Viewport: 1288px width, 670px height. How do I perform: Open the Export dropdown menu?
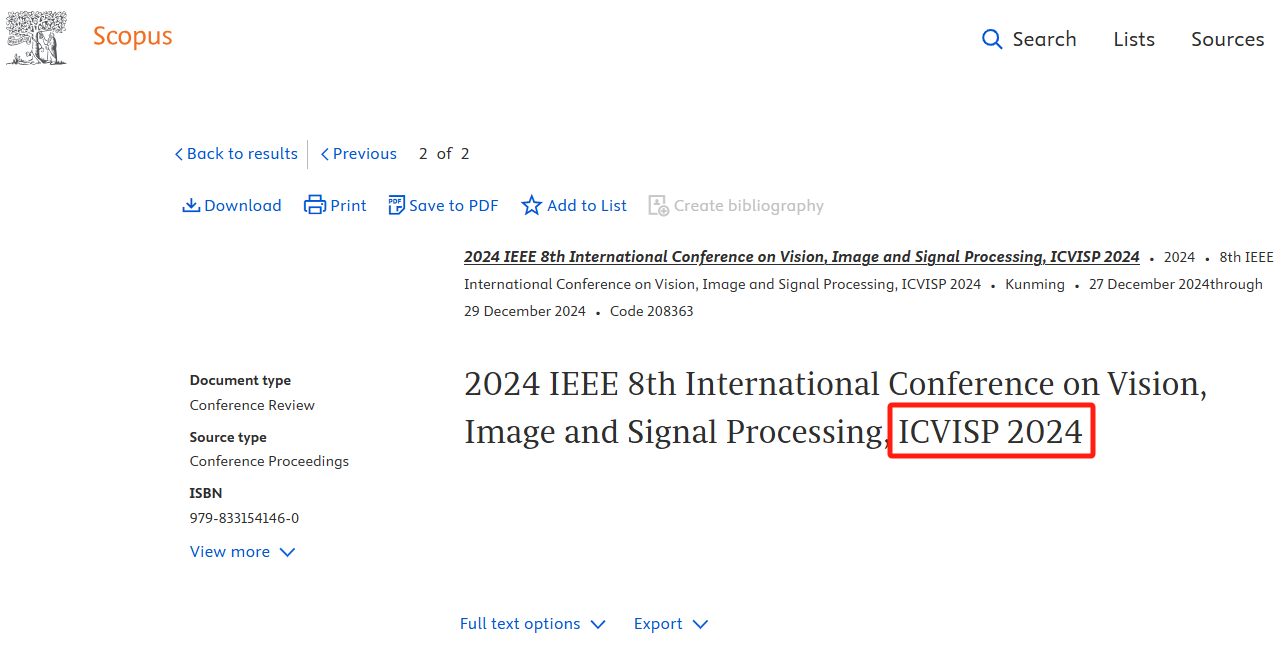tap(671, 624)
